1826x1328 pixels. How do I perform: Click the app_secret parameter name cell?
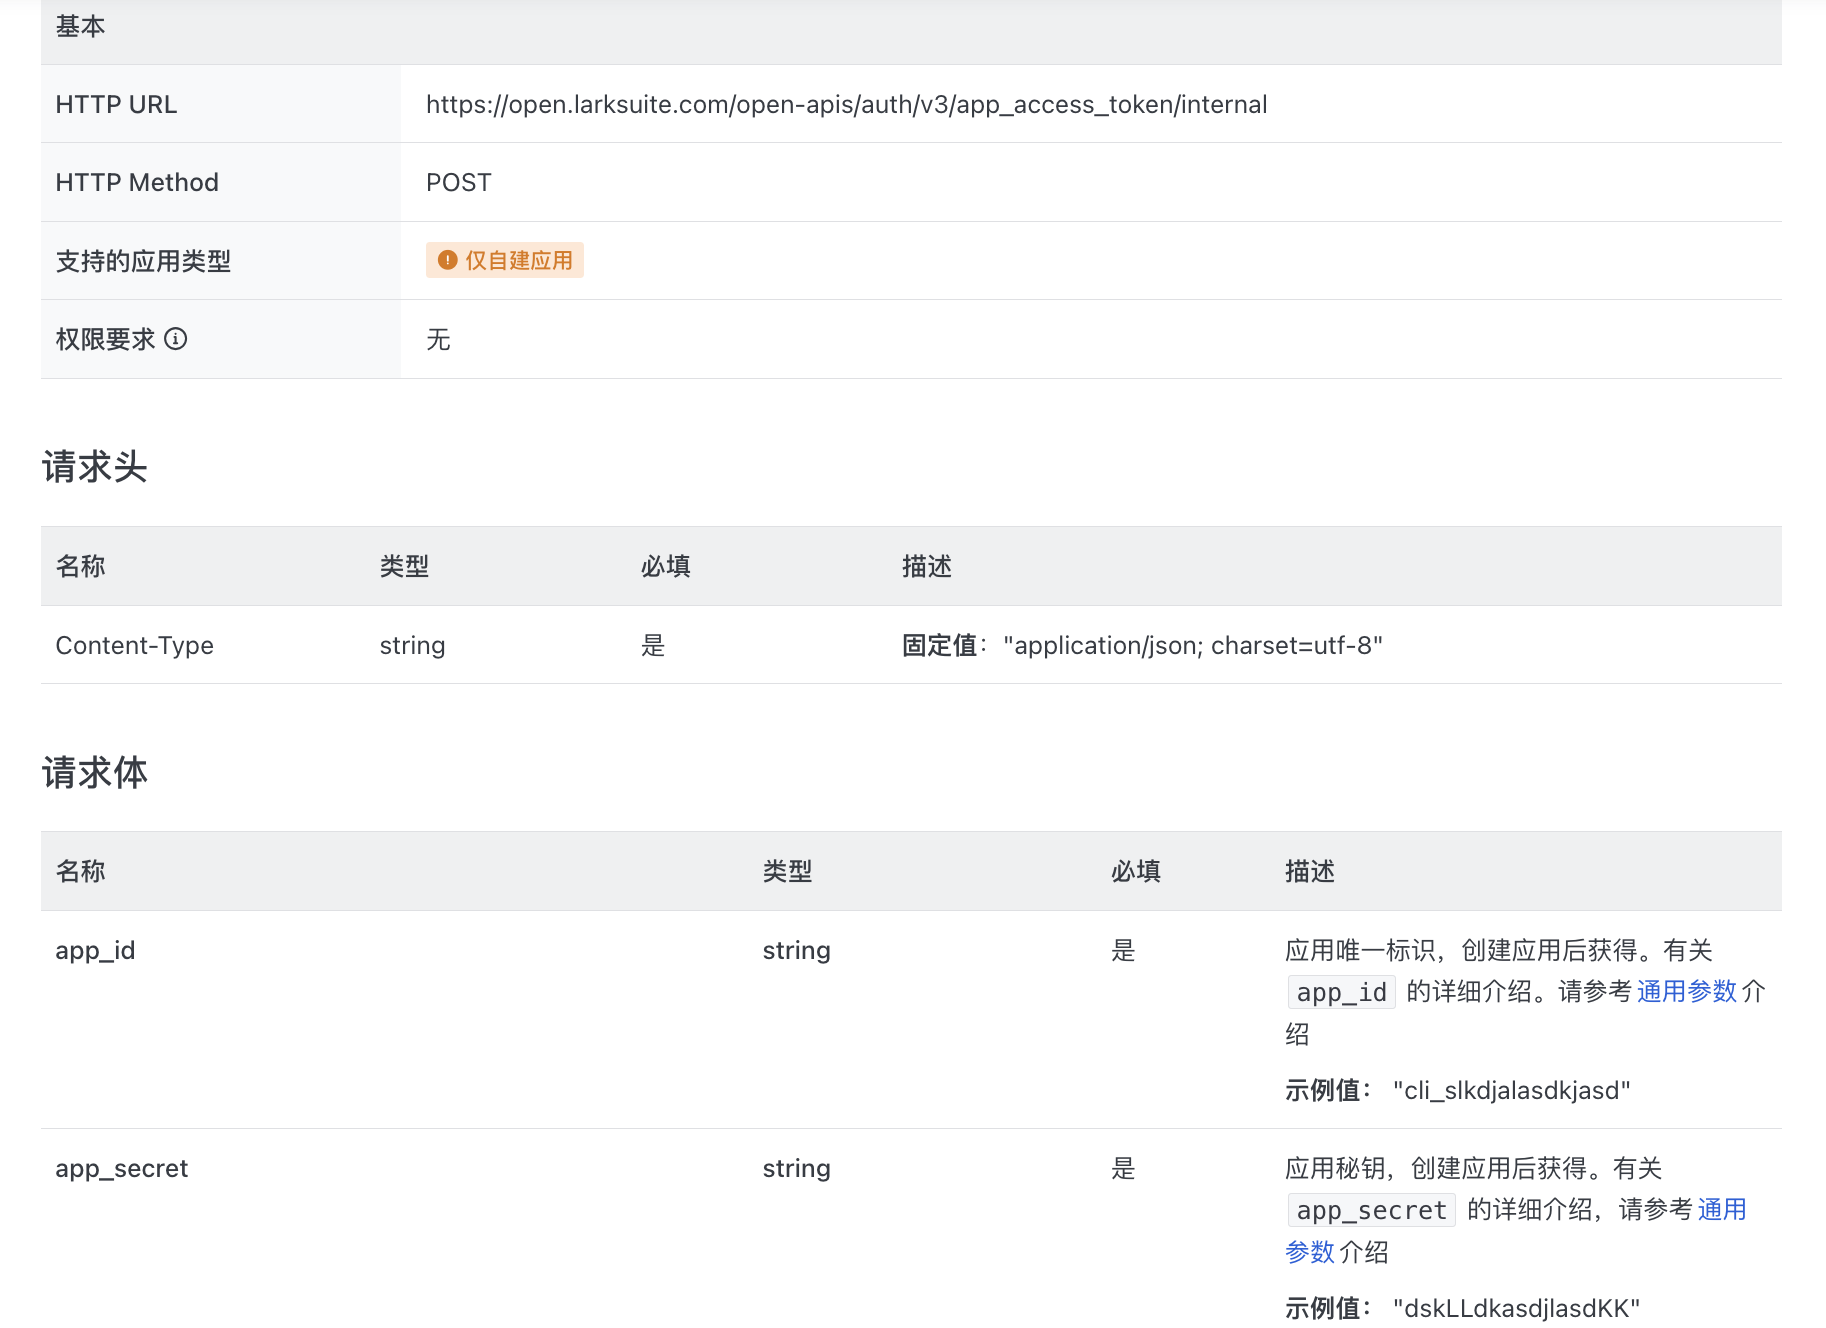pyautogui.click(x=121, y=1168)
